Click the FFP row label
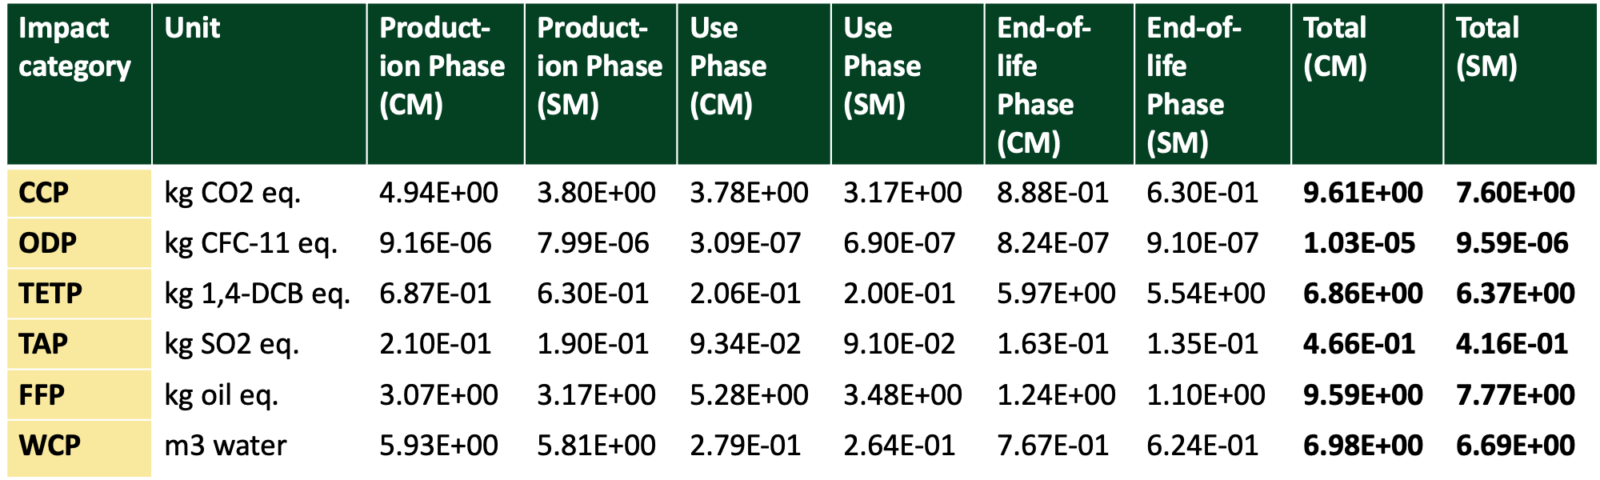The image size is (1600, 480). pos(41,395)
